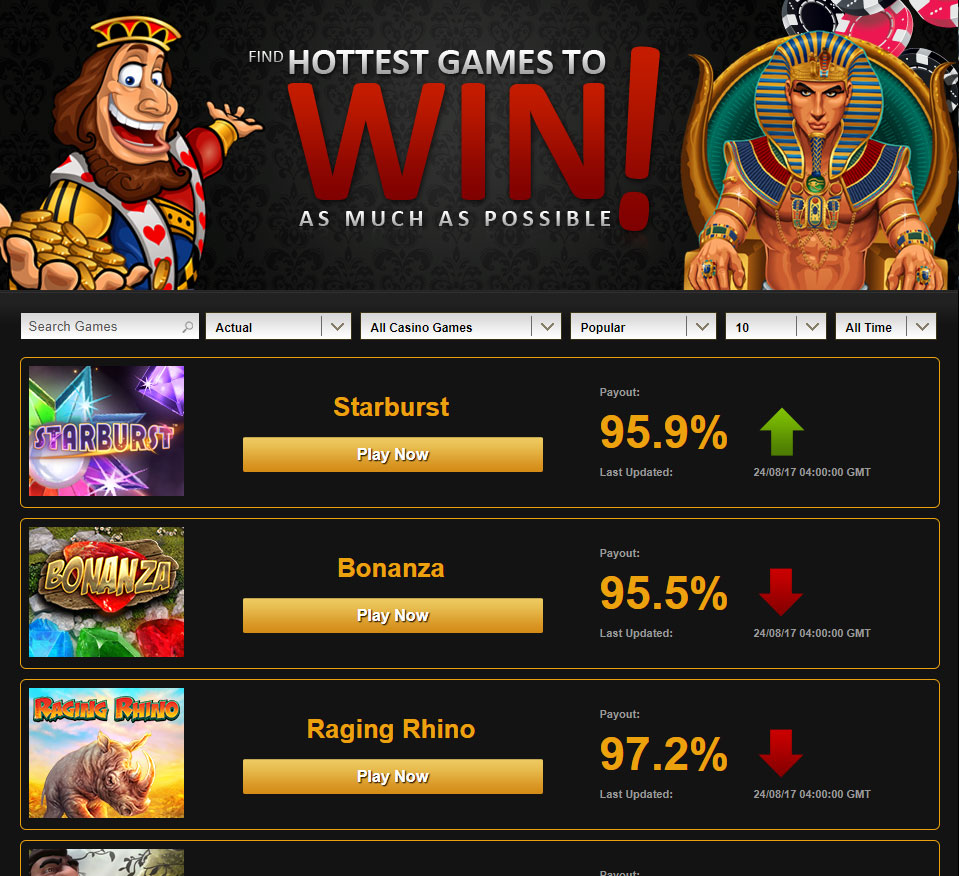Click Bonanza red down arrow

(x=781, y=592)
